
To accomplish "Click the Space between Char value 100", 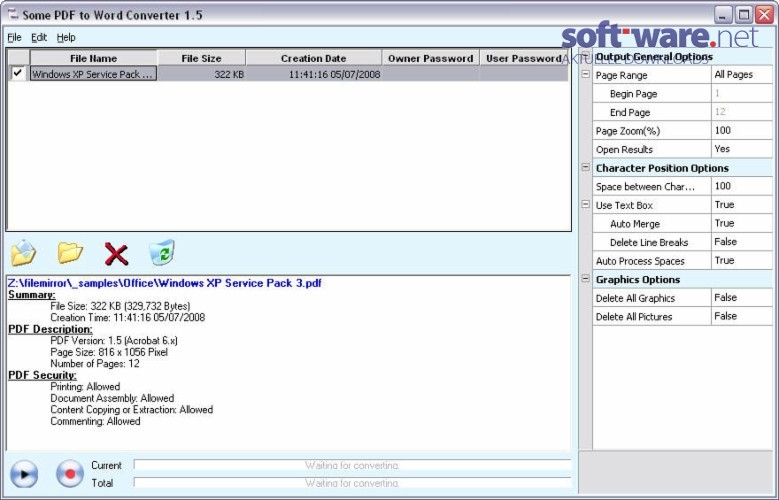I will [x=742, y=186].
